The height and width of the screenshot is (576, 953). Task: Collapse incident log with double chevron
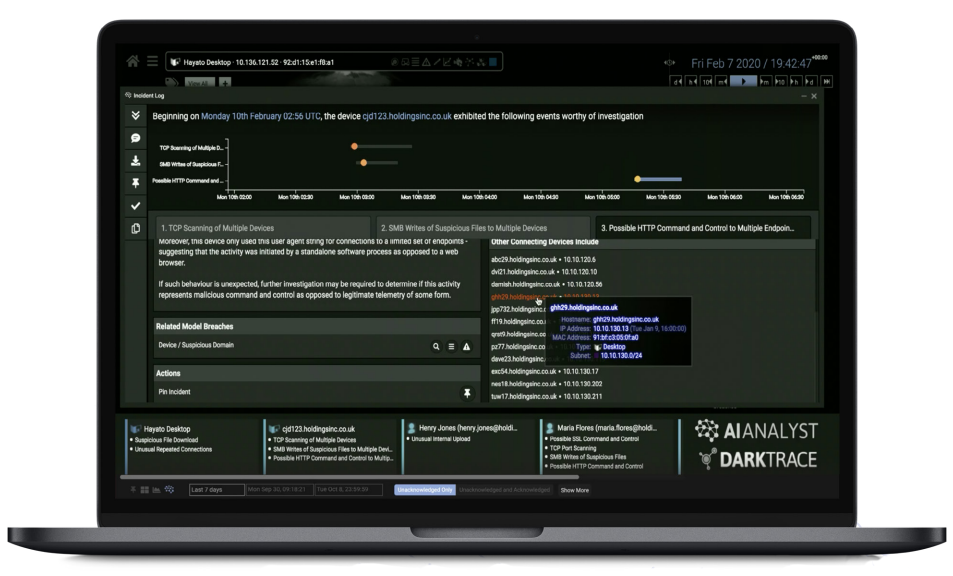(136, 116)
